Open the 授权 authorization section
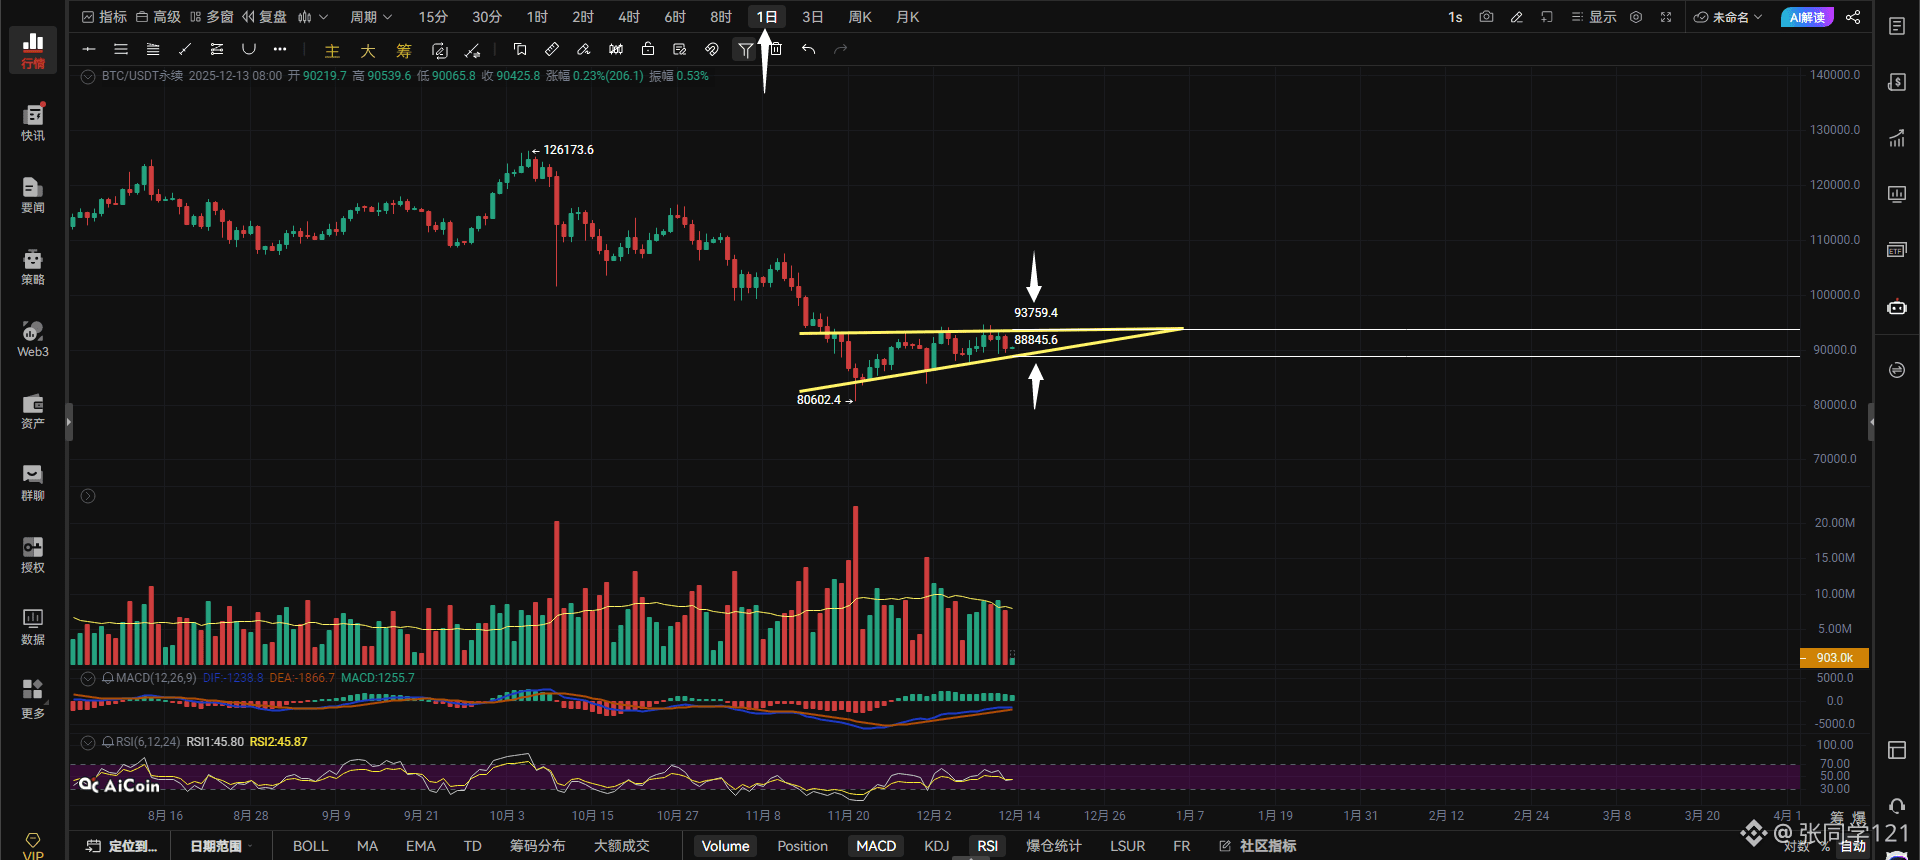 pos(33,554)
